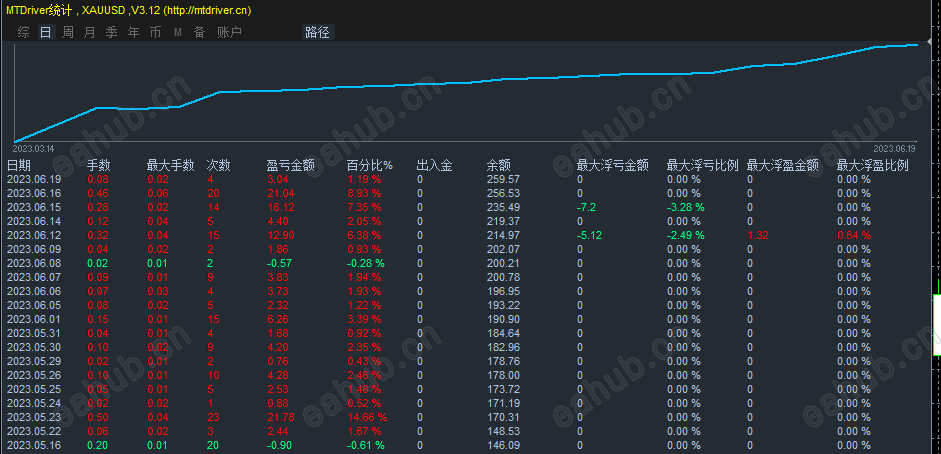Image resolution: width=941 pixels, height=454 pixels.
Task: Switch to the M tab
Action: (178, 32)
